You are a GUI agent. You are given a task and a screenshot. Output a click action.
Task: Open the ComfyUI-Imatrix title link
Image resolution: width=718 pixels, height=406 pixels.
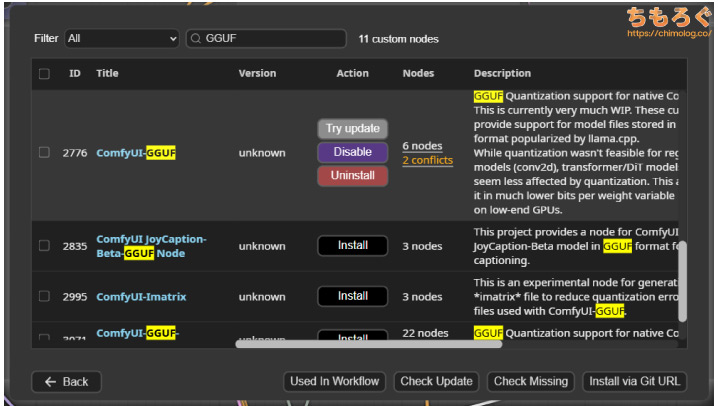(x=141, y=297)
